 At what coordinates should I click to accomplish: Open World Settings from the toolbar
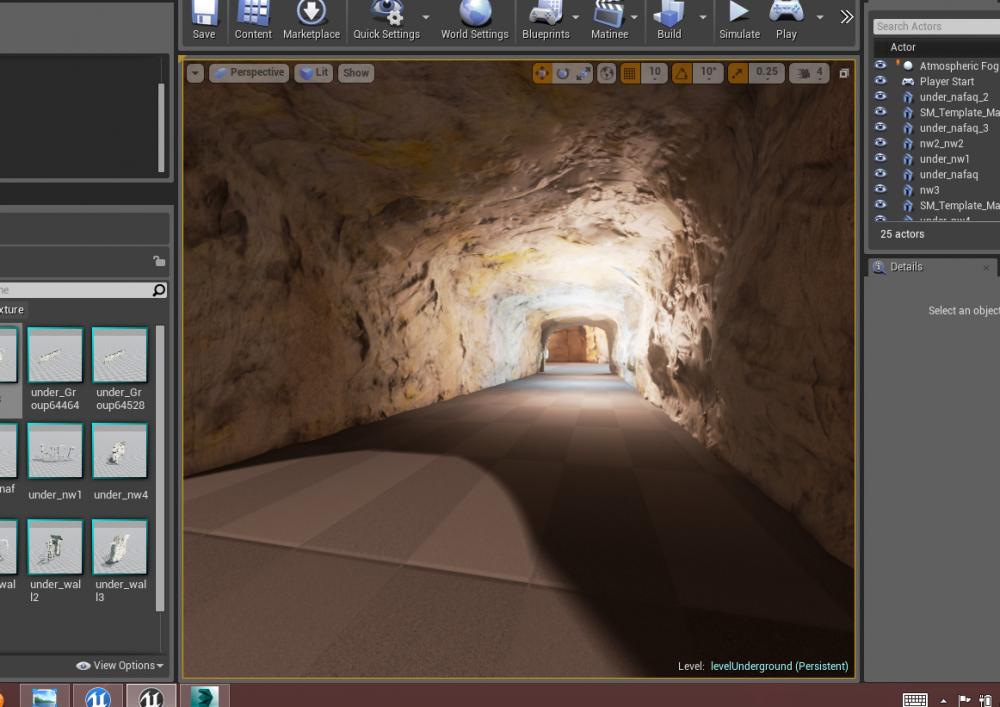(475, 20)
